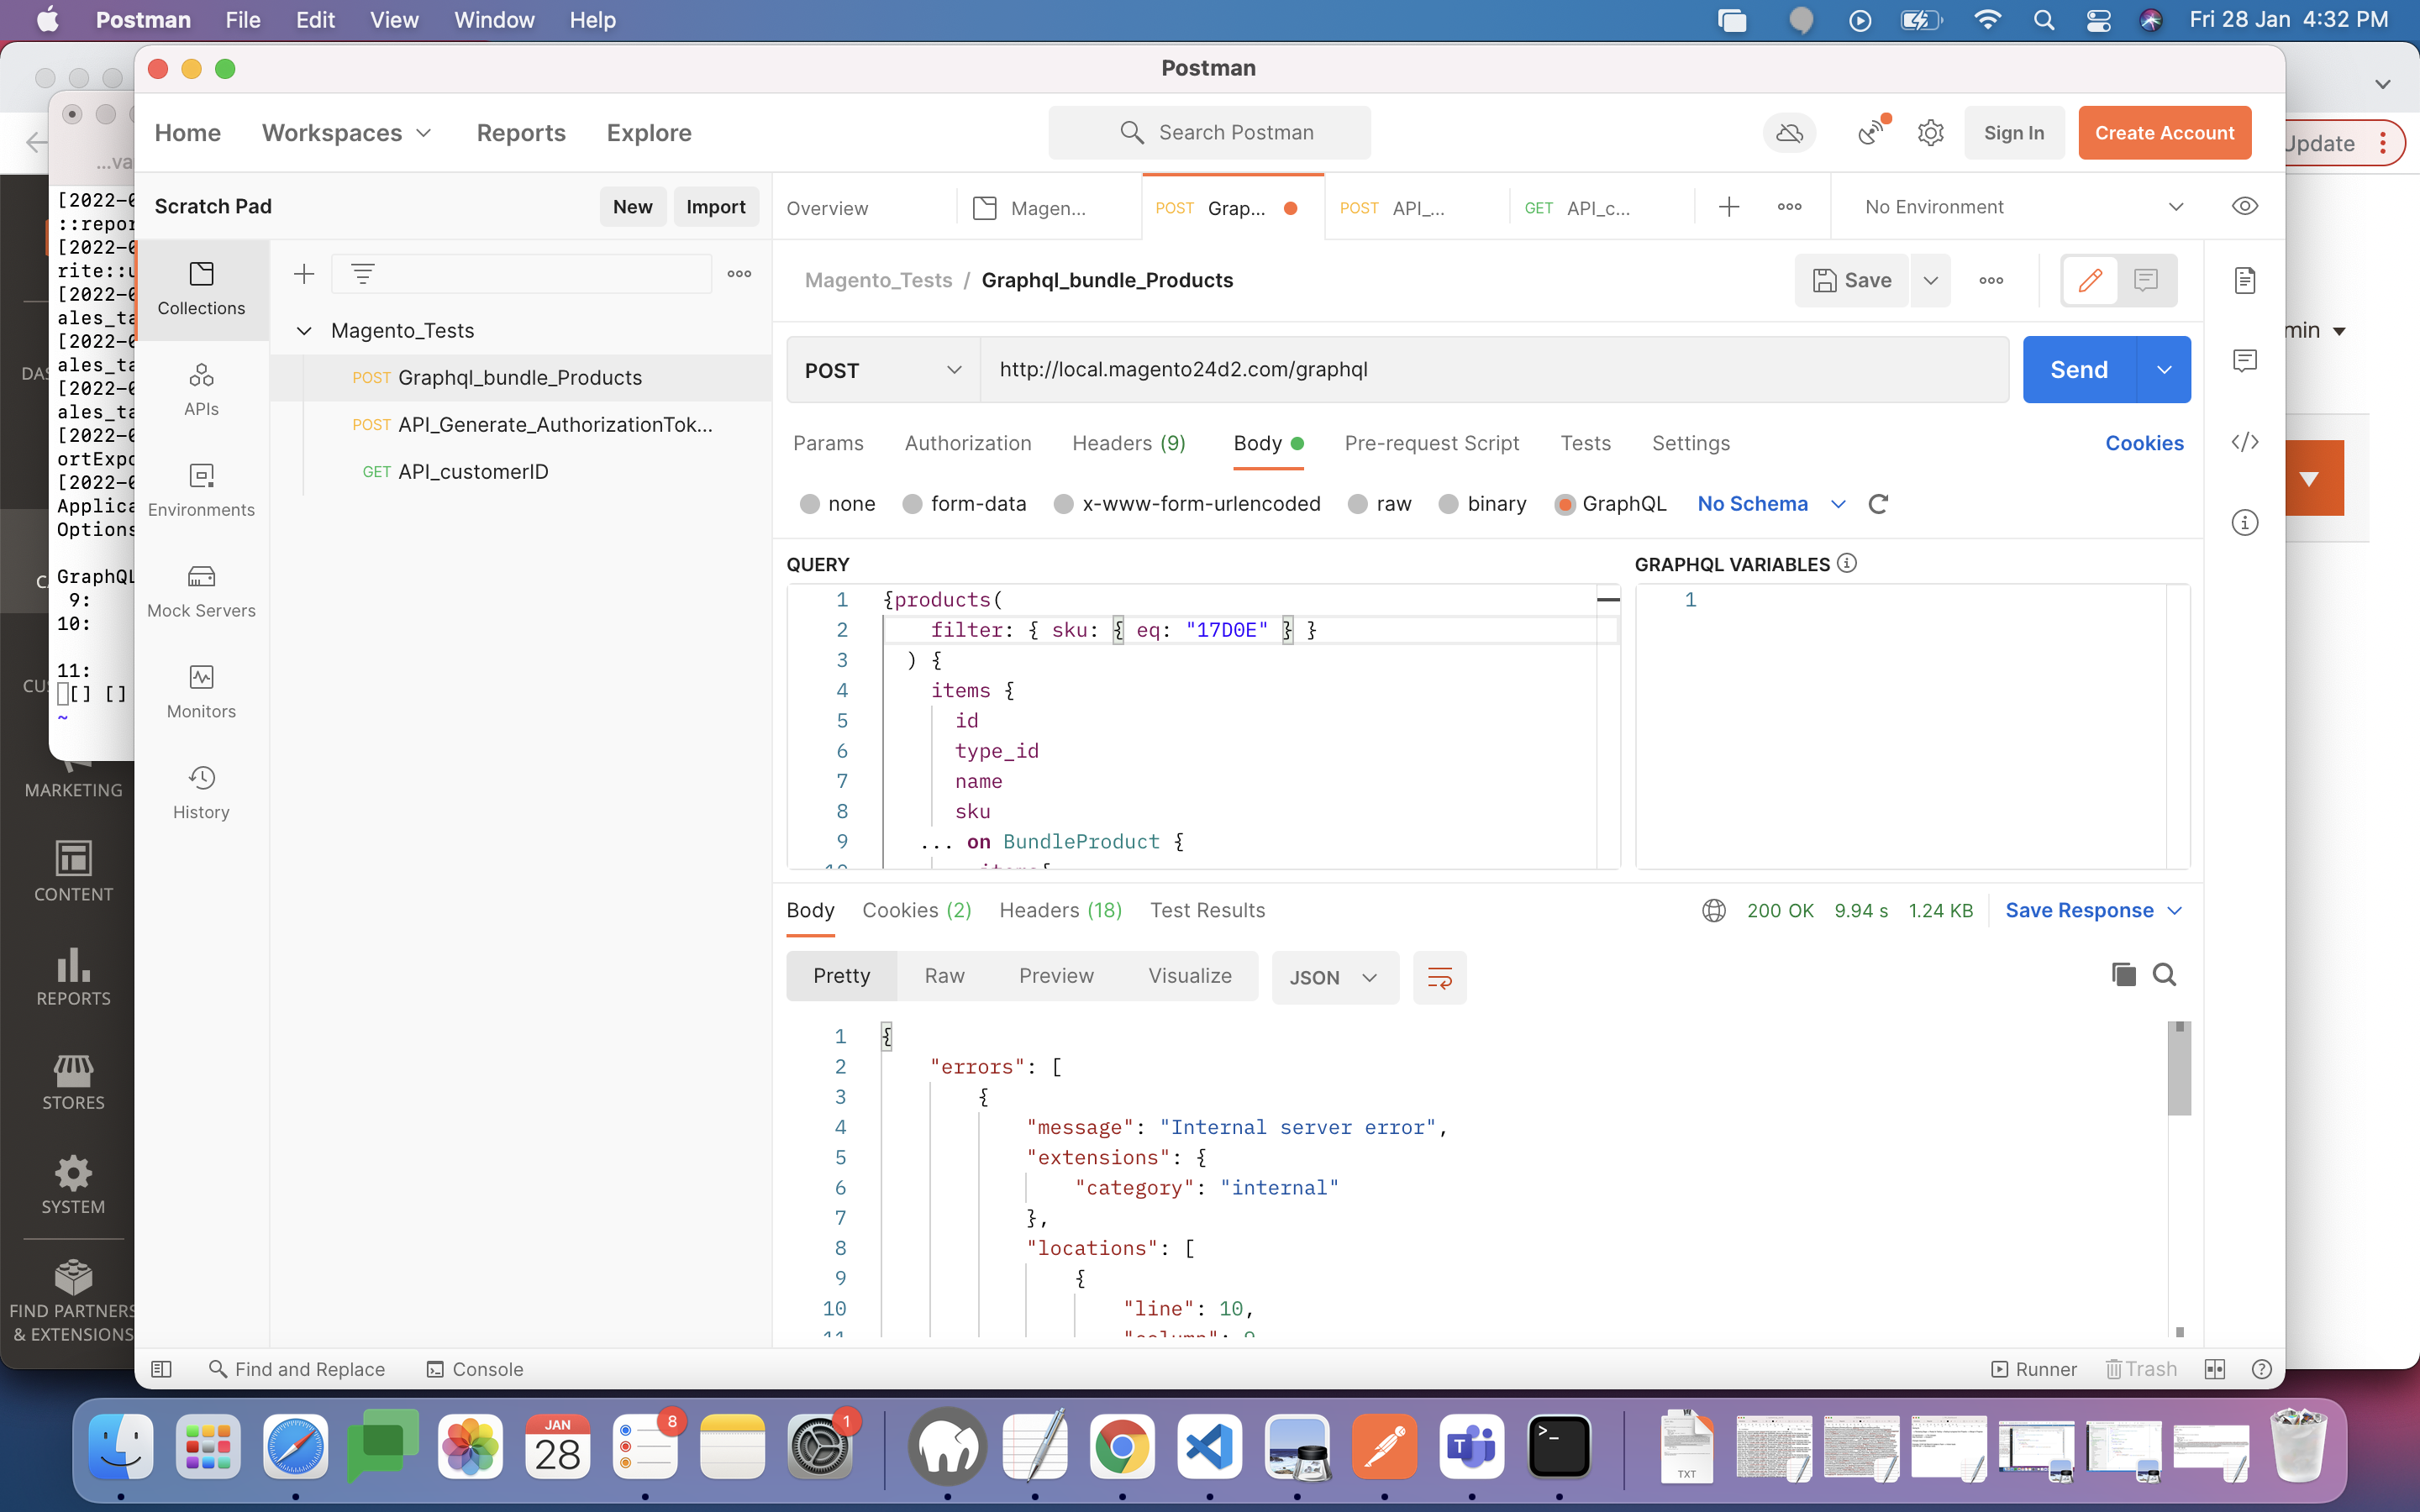Open the APIs sidebar panel
This screenshot has width=2420, height=1512.
click(x=201, y=390)
